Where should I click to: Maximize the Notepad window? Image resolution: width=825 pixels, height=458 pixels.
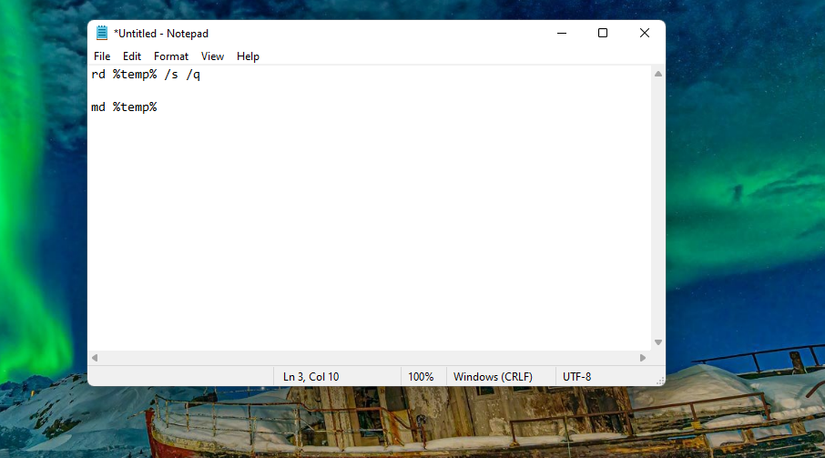click(x=602, y=33)
